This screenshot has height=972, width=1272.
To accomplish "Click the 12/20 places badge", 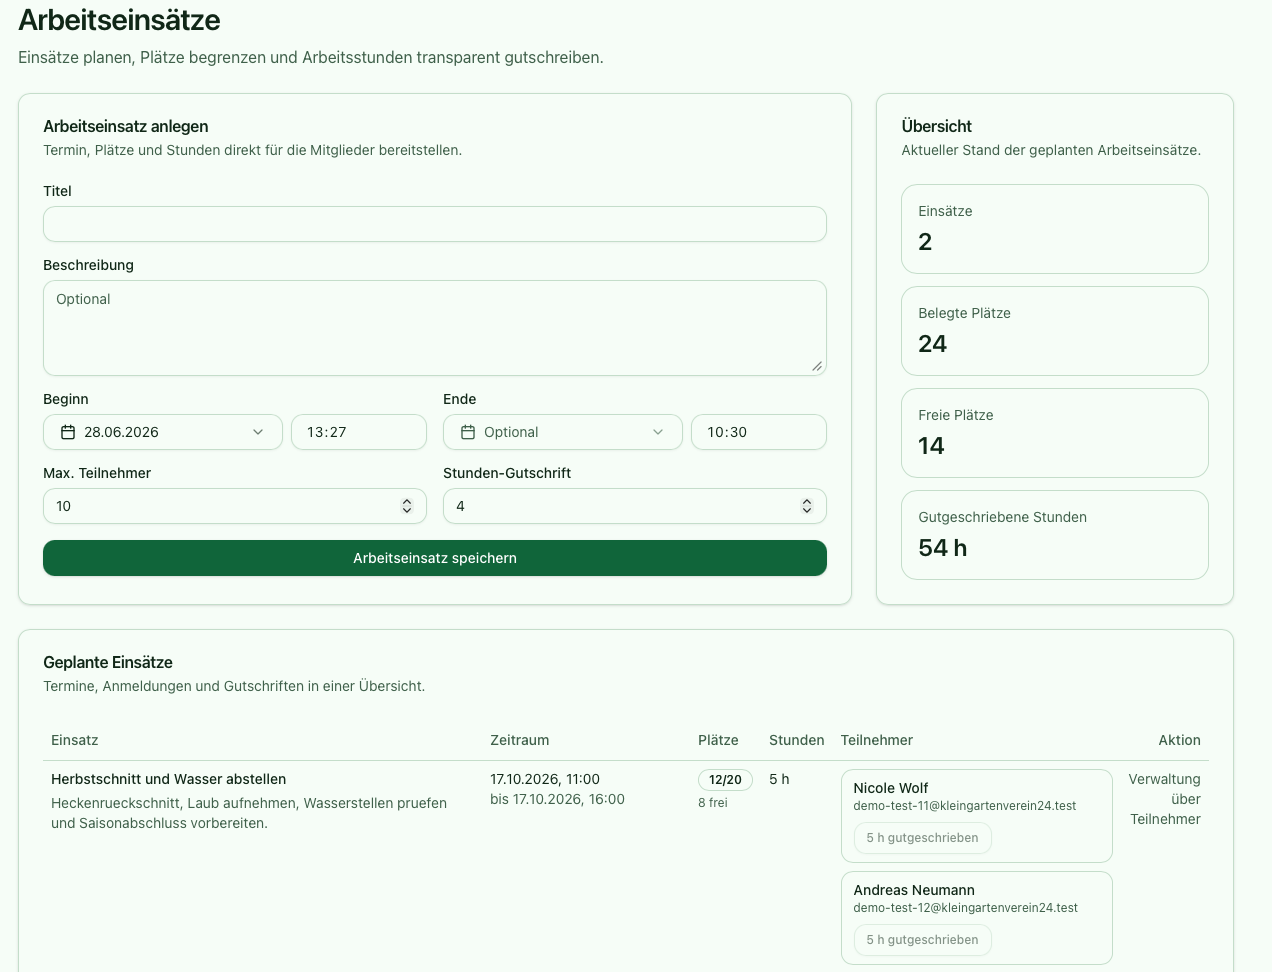I will point(725,780).
